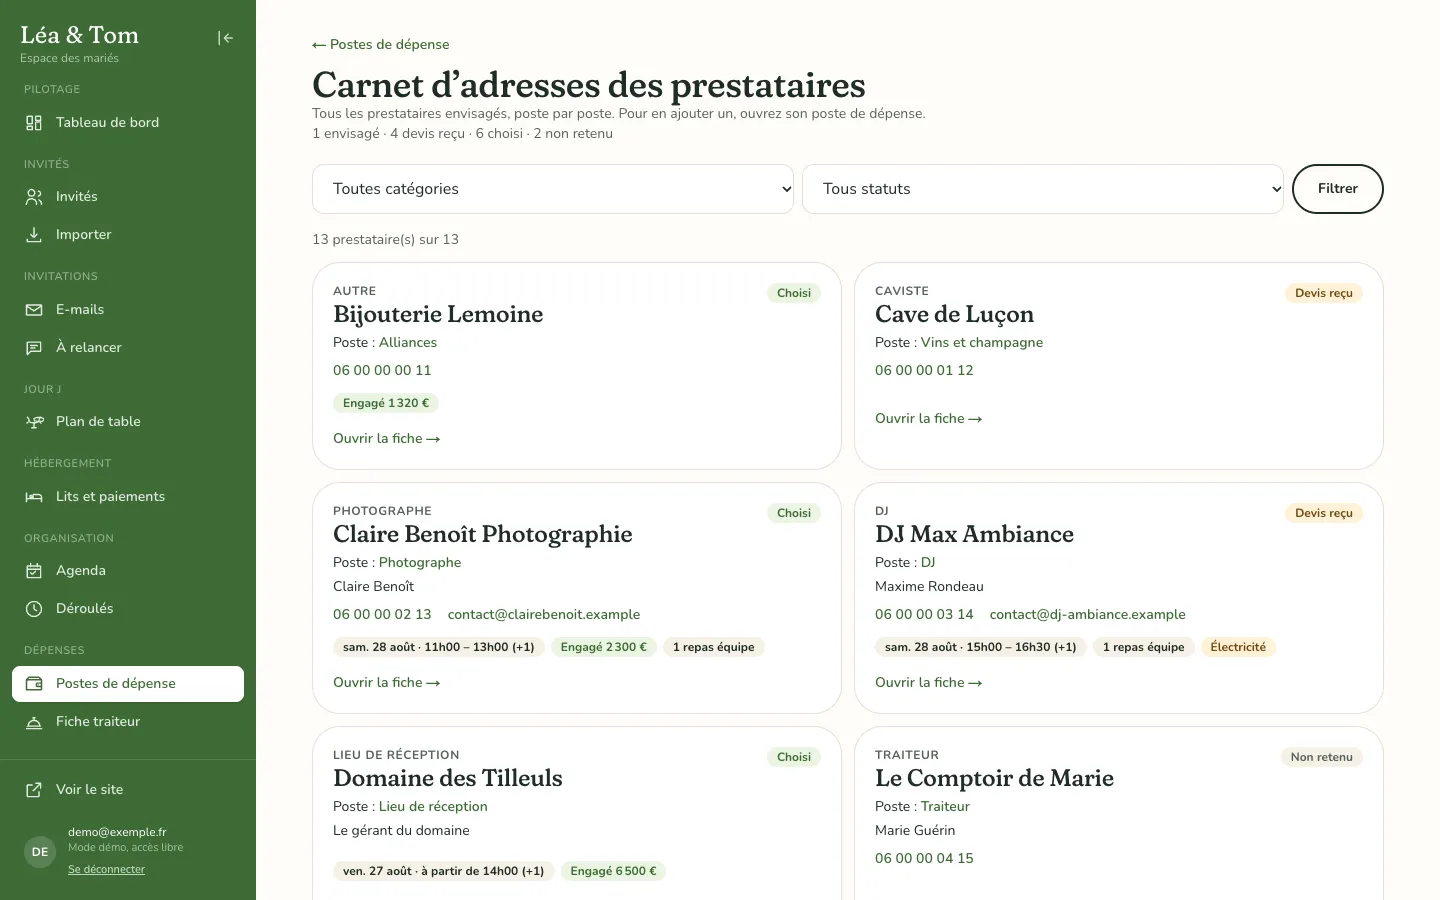Open Tableau de bord in sidebar
Image resolution: width=1440 pixels, height=900 pixels.
coord(128,123)
